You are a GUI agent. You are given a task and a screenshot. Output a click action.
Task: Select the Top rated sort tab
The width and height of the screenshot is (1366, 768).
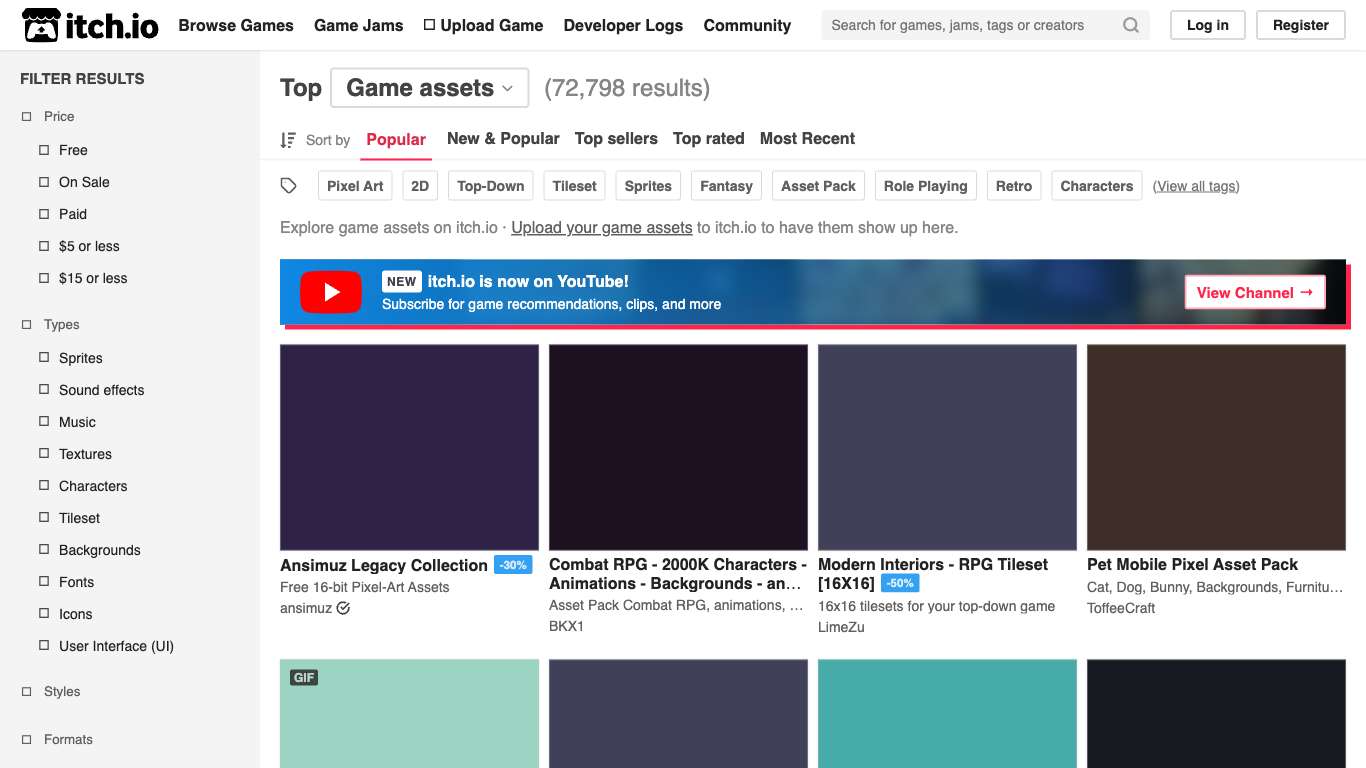point(709,138)
